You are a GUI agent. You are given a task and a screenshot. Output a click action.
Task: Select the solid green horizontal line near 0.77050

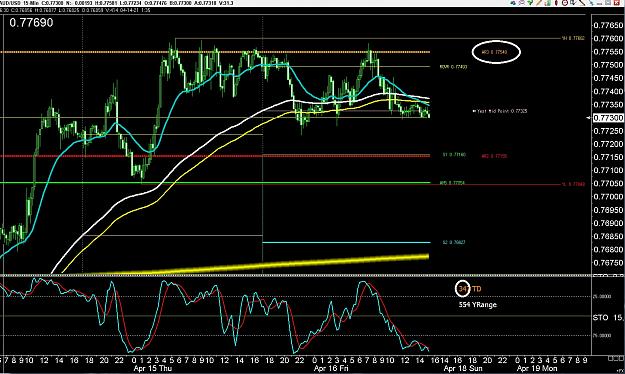coord(215,183)
